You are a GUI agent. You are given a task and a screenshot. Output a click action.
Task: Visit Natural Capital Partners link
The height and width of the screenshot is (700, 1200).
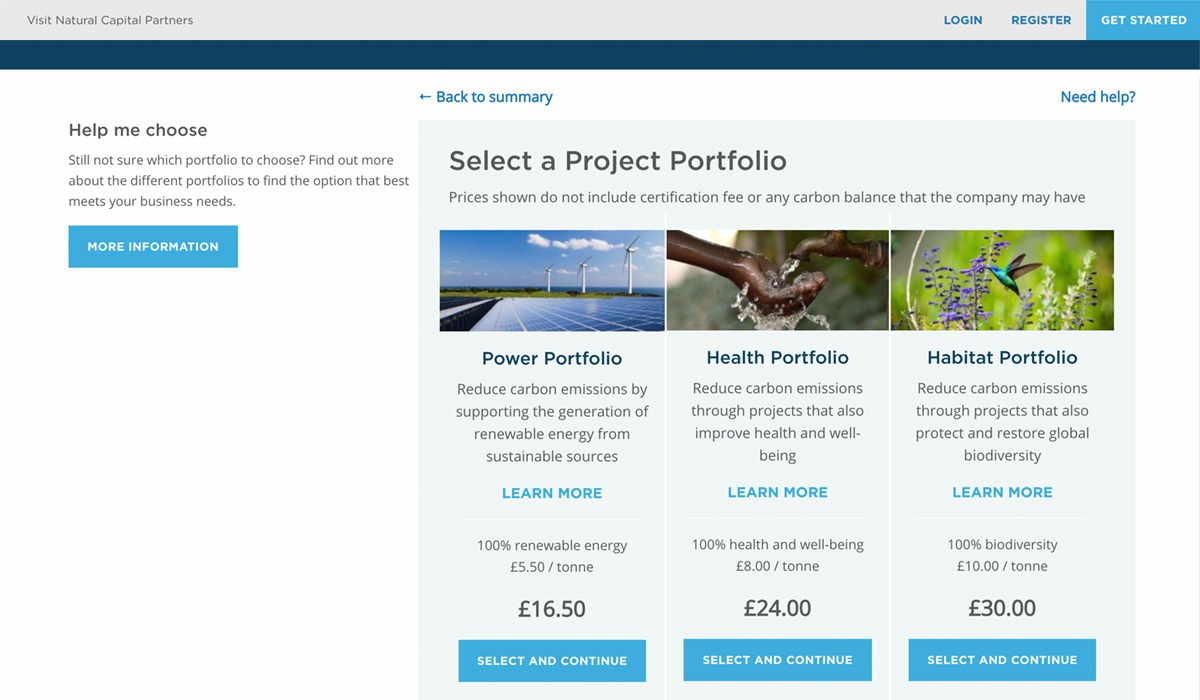pyautogui.click(x=110, y=20)
